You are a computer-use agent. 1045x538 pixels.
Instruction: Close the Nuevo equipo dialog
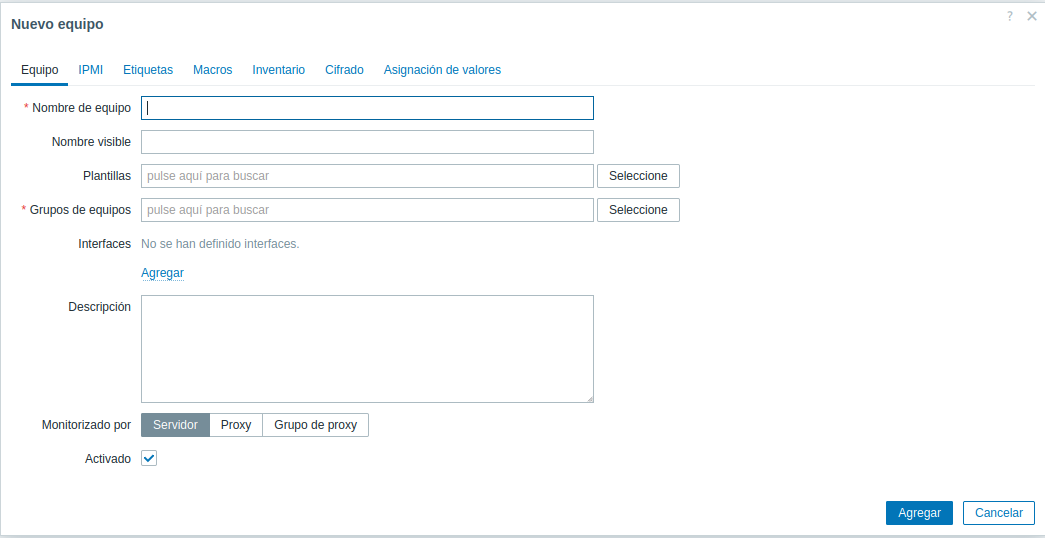click(1032, 17)
